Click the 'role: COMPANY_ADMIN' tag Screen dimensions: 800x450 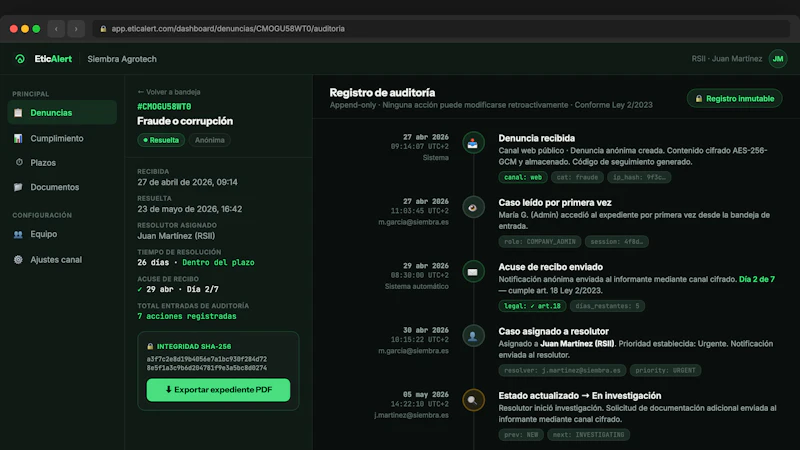(540, 241)
